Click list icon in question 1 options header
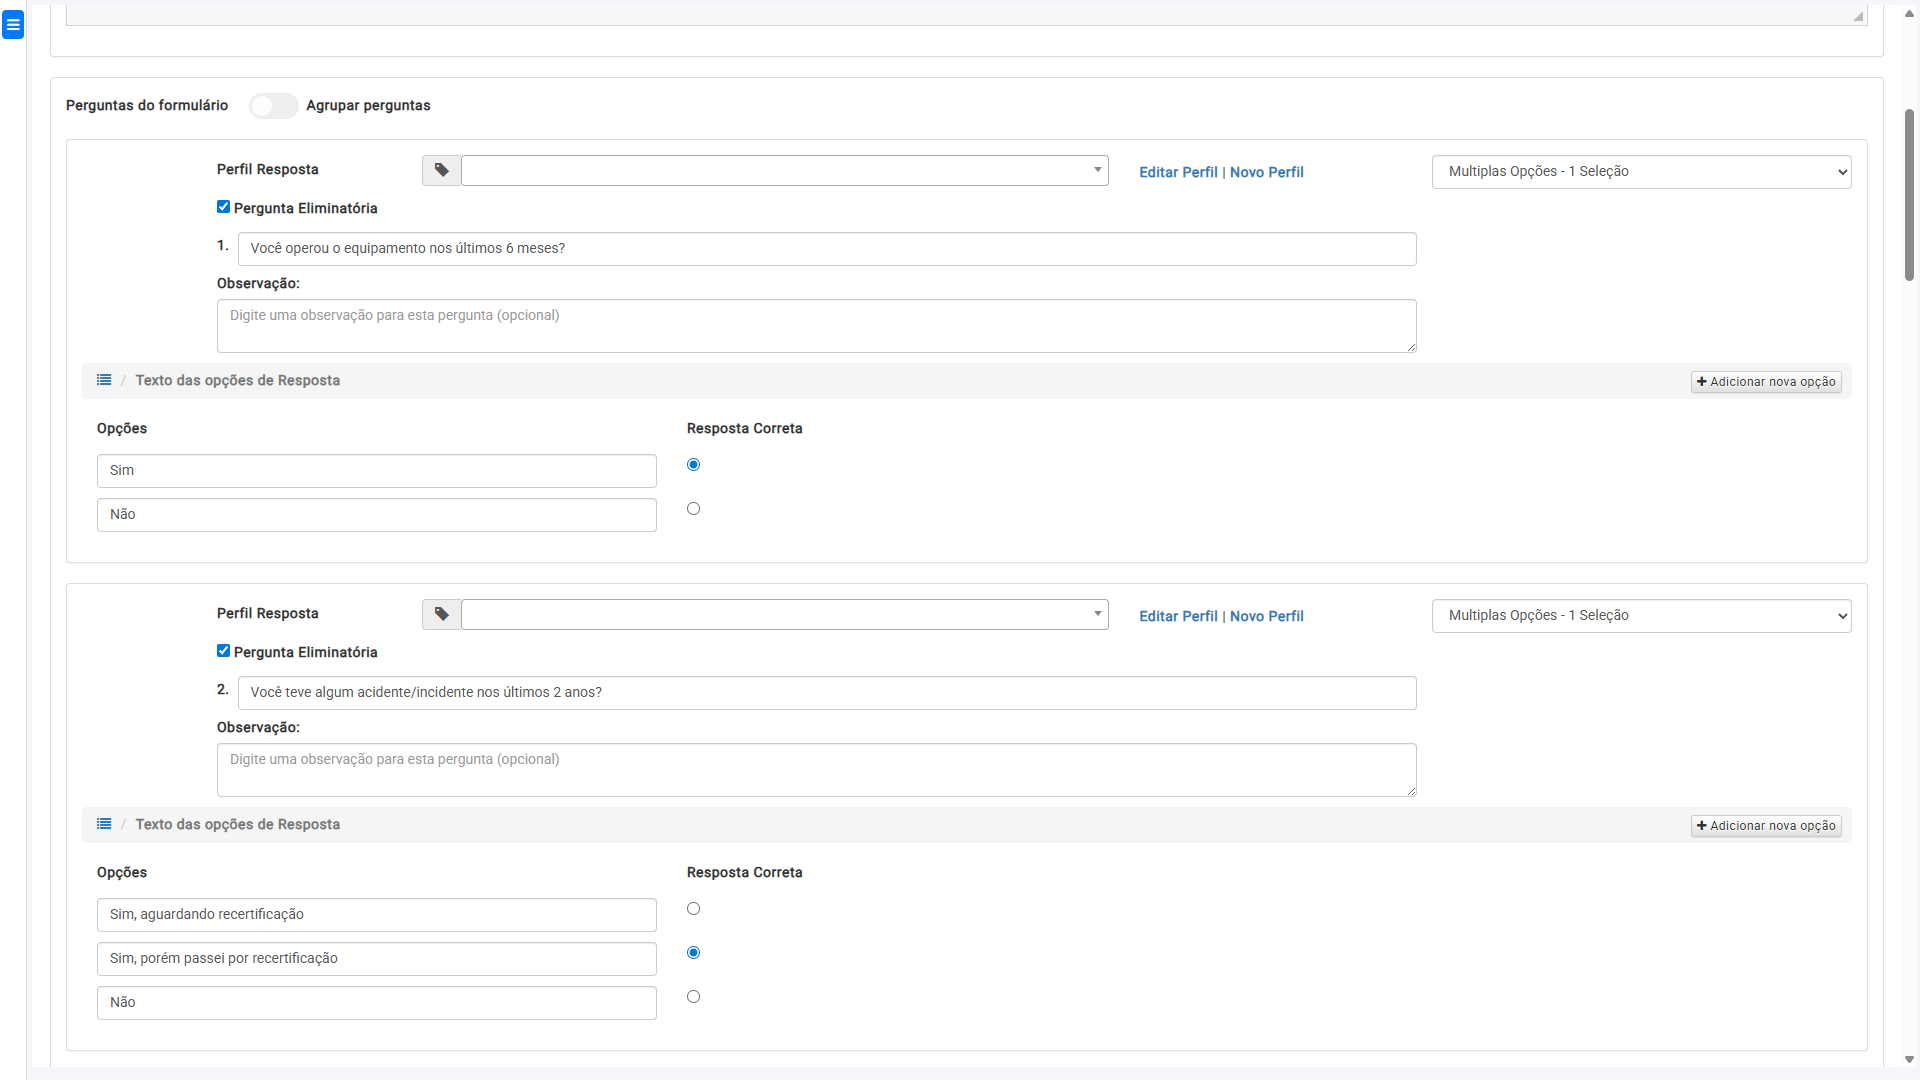 click(x=104, y=380)
